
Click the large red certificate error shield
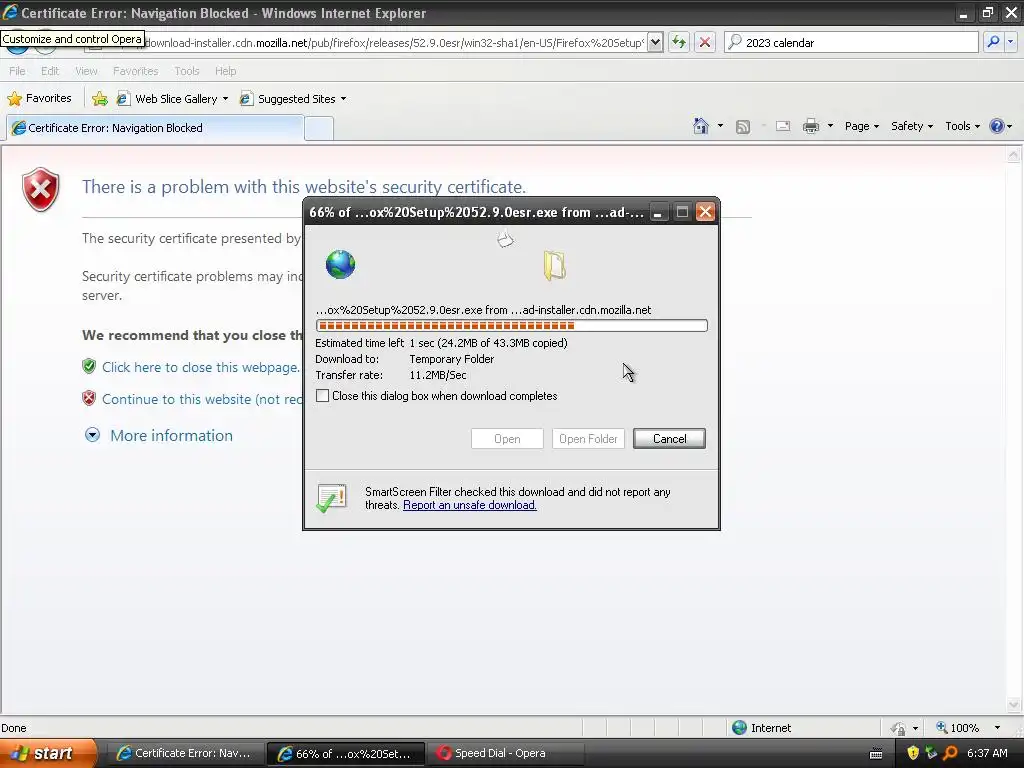pos(40,189)
